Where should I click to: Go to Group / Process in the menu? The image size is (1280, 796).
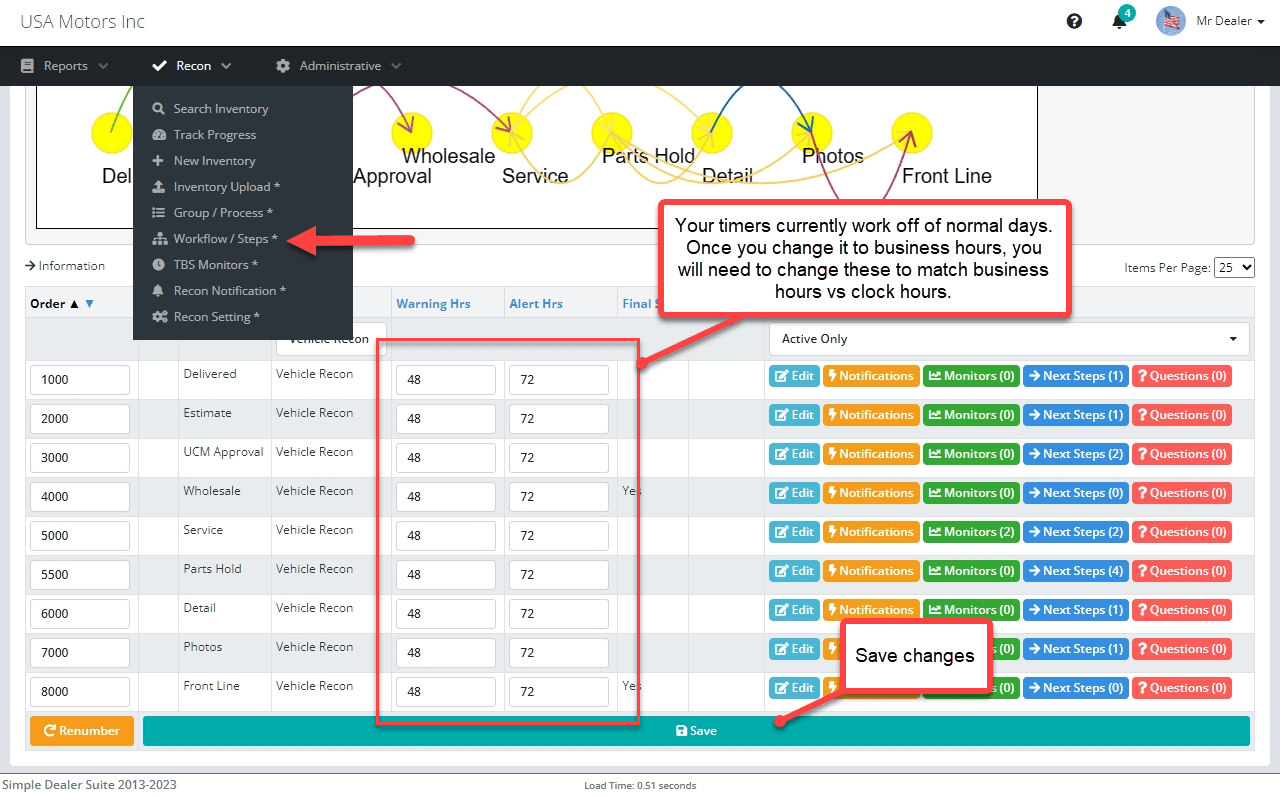point(222,213)
